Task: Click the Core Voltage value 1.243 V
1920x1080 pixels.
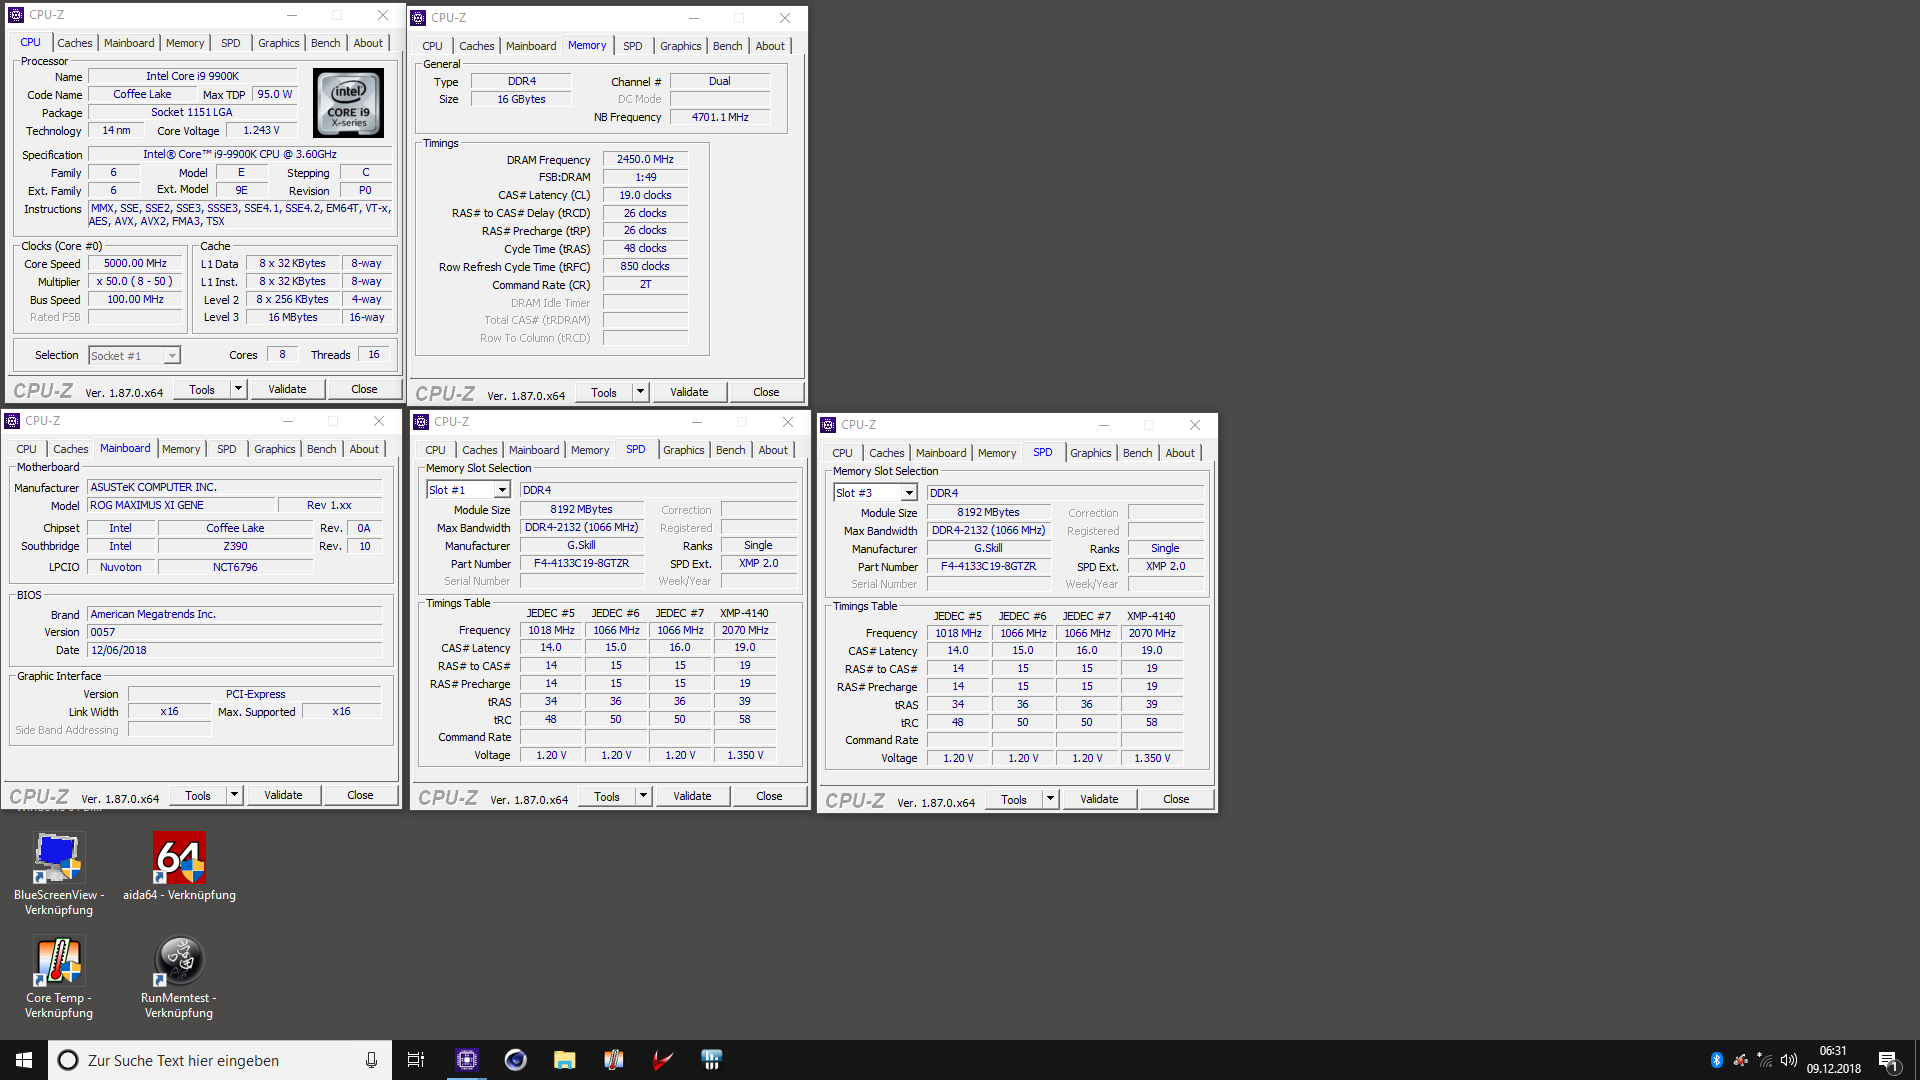Action: 261,130
